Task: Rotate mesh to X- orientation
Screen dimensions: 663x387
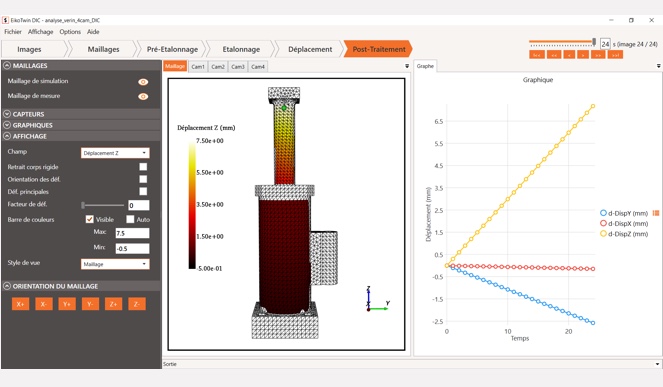Action: pos(44,304)
